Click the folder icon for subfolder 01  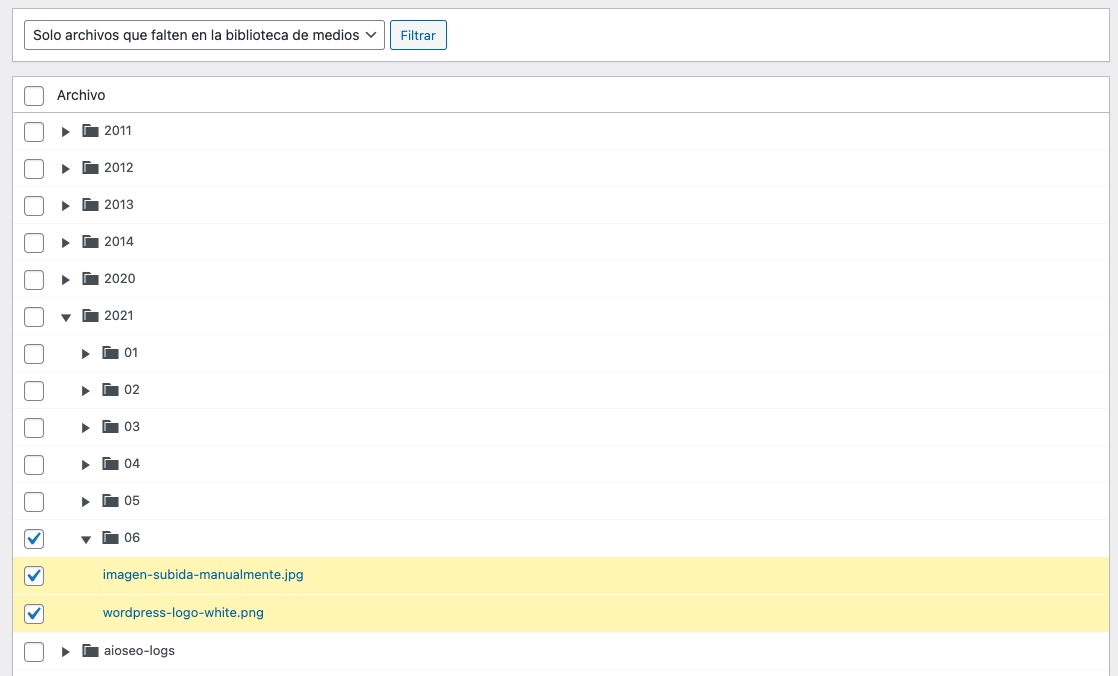pyautogui.click(x=111, y=353)
